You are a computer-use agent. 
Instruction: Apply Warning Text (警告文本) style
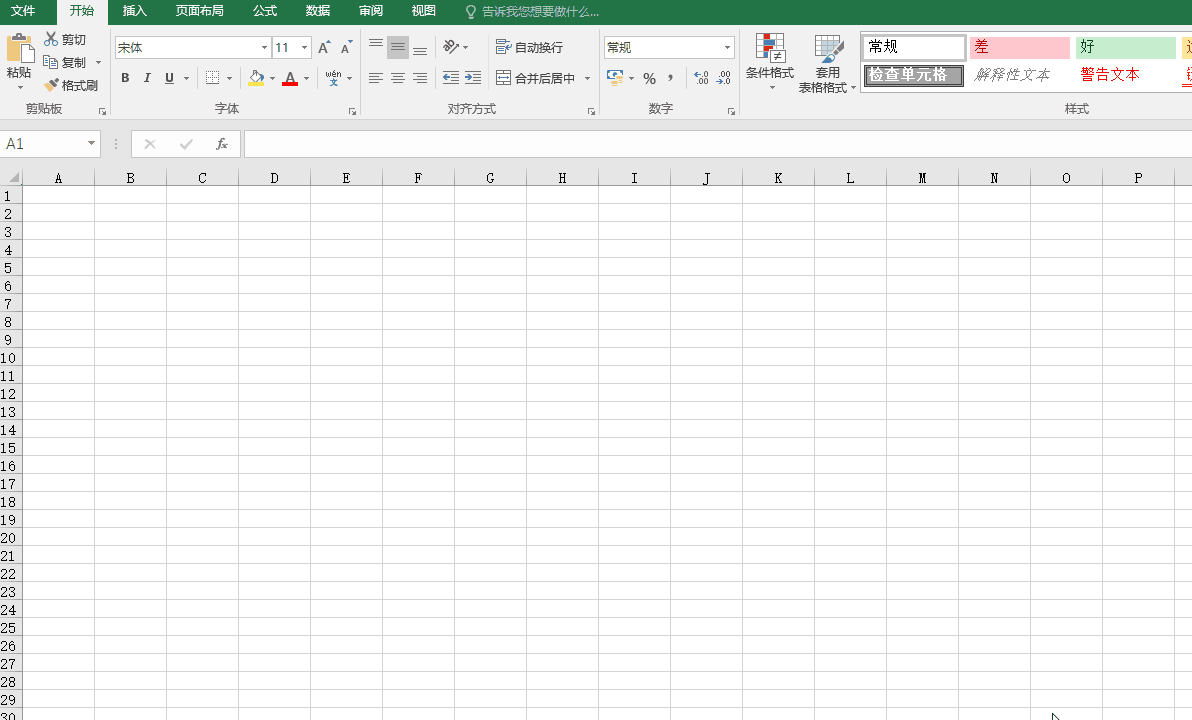coord(1125,75)
